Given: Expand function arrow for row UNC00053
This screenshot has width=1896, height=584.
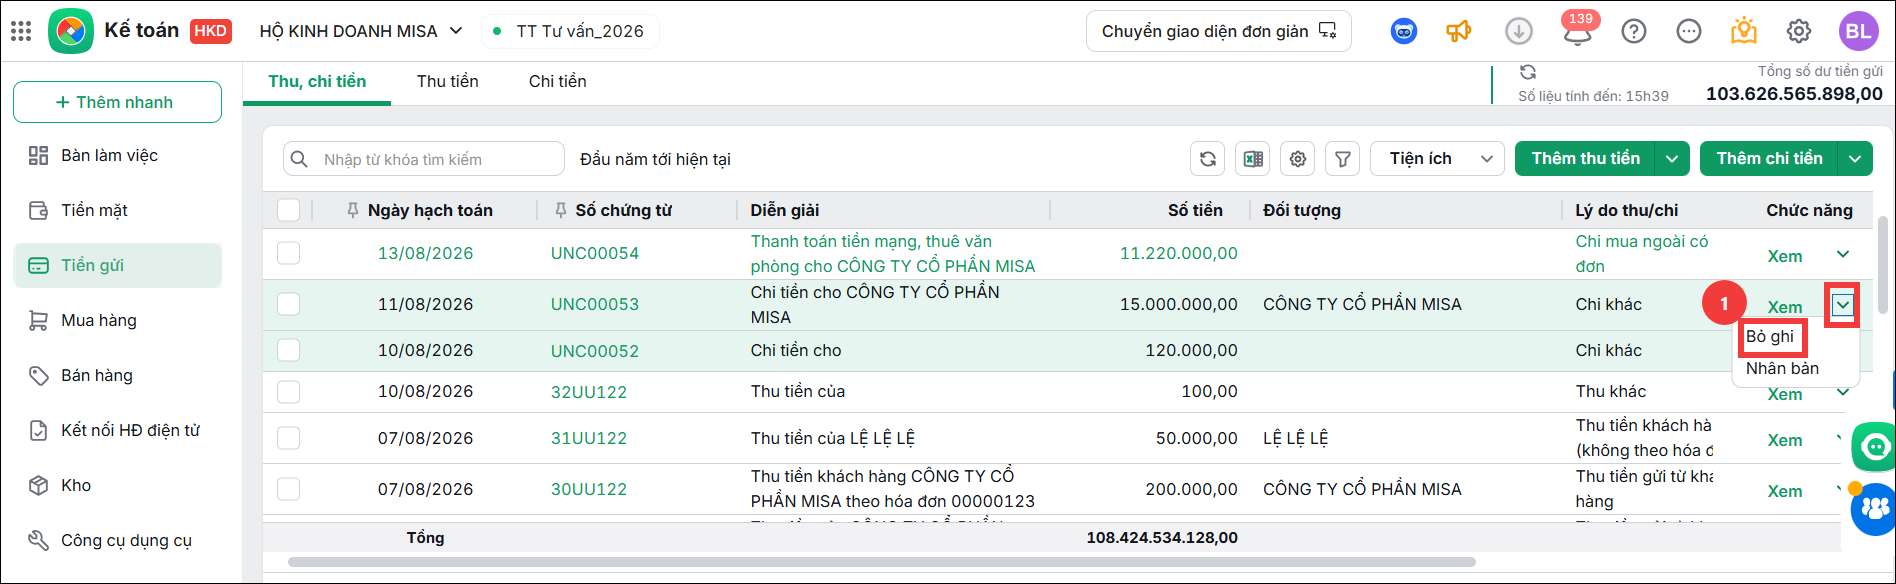Looking at the screenshot, I should [x=1842, y=305].
